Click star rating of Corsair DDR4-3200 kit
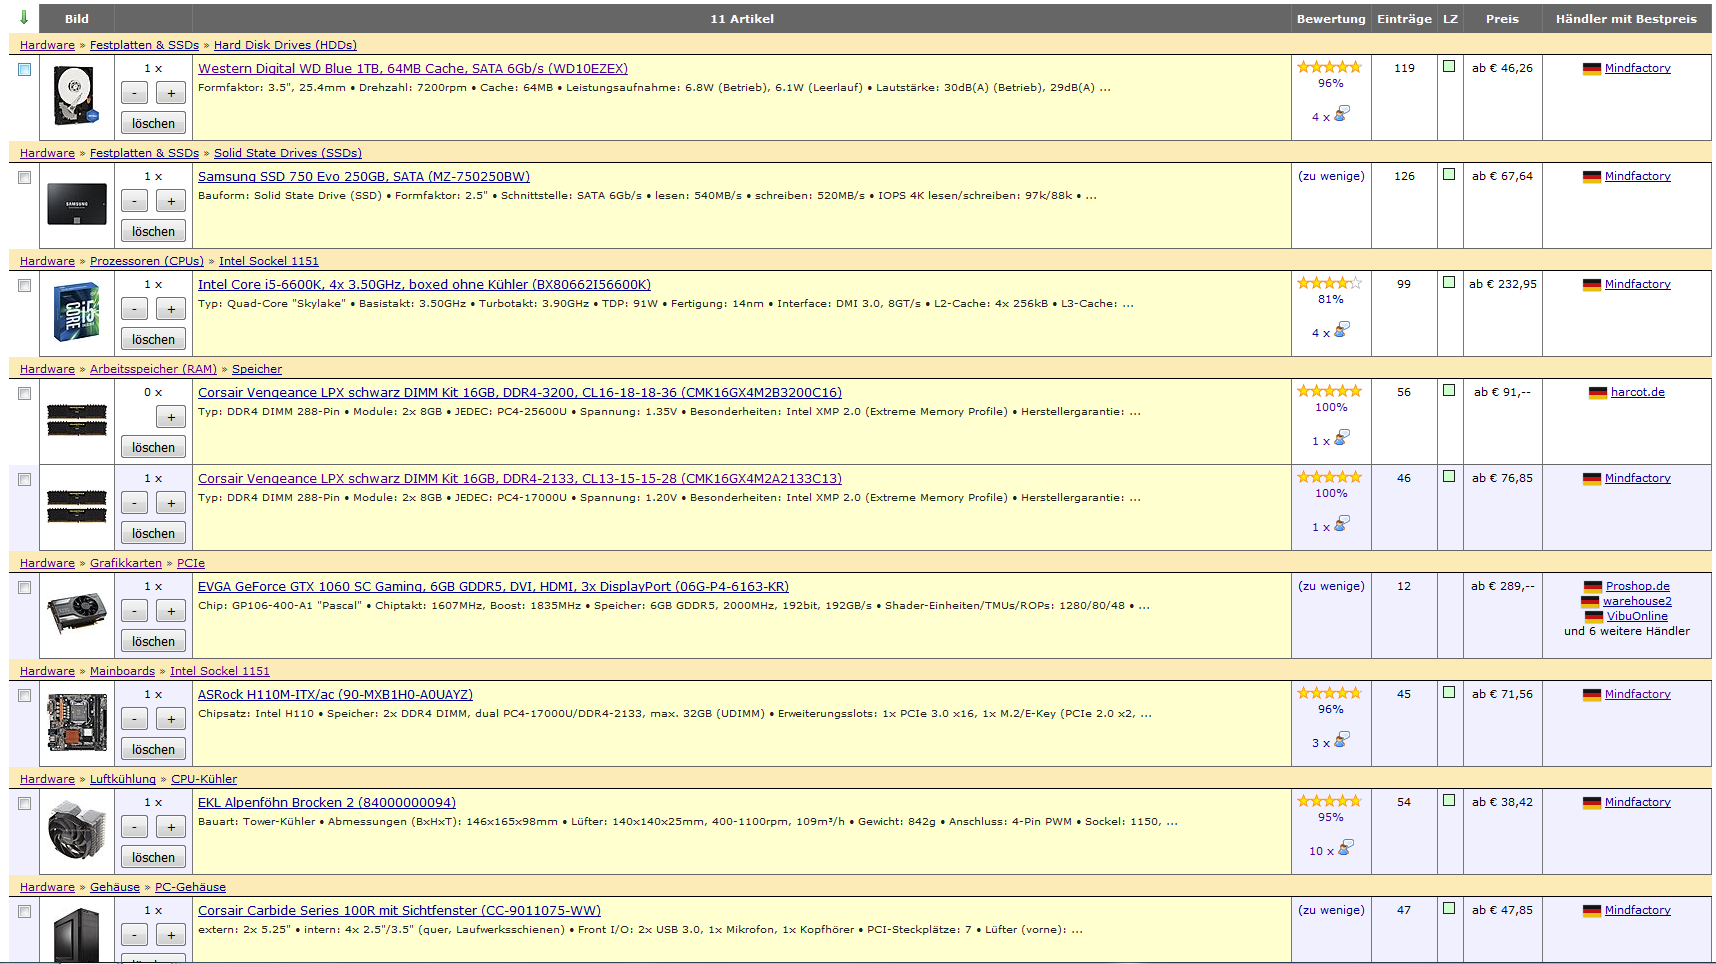Viewport: 1716px width, 964px height. click(x=1329, y=391)
